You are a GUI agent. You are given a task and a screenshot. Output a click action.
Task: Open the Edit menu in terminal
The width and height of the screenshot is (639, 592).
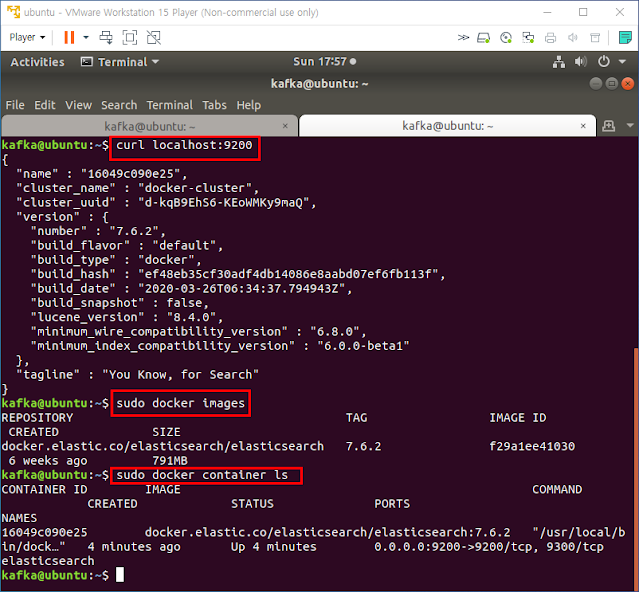[x=45, y=105]
